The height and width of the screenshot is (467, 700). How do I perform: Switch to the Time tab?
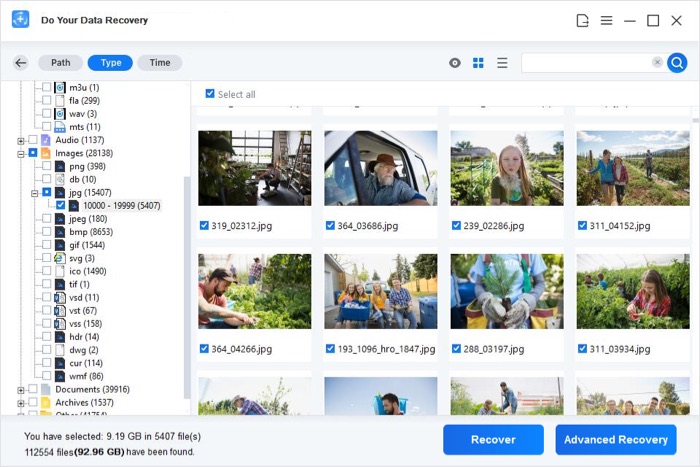pos(160,63)
